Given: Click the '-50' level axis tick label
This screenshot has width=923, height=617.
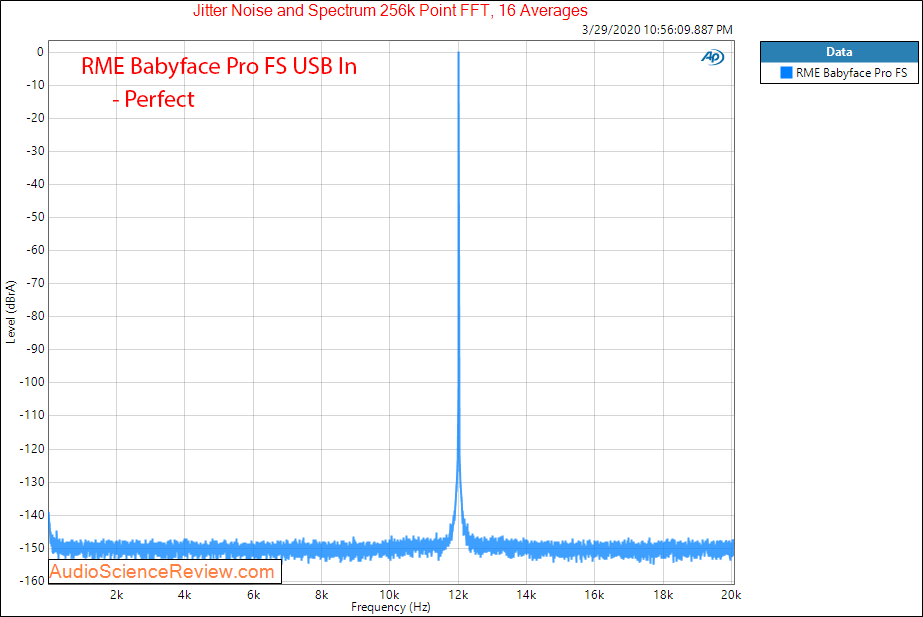Looking at the screenshot, I should click(x=35, y=217).
